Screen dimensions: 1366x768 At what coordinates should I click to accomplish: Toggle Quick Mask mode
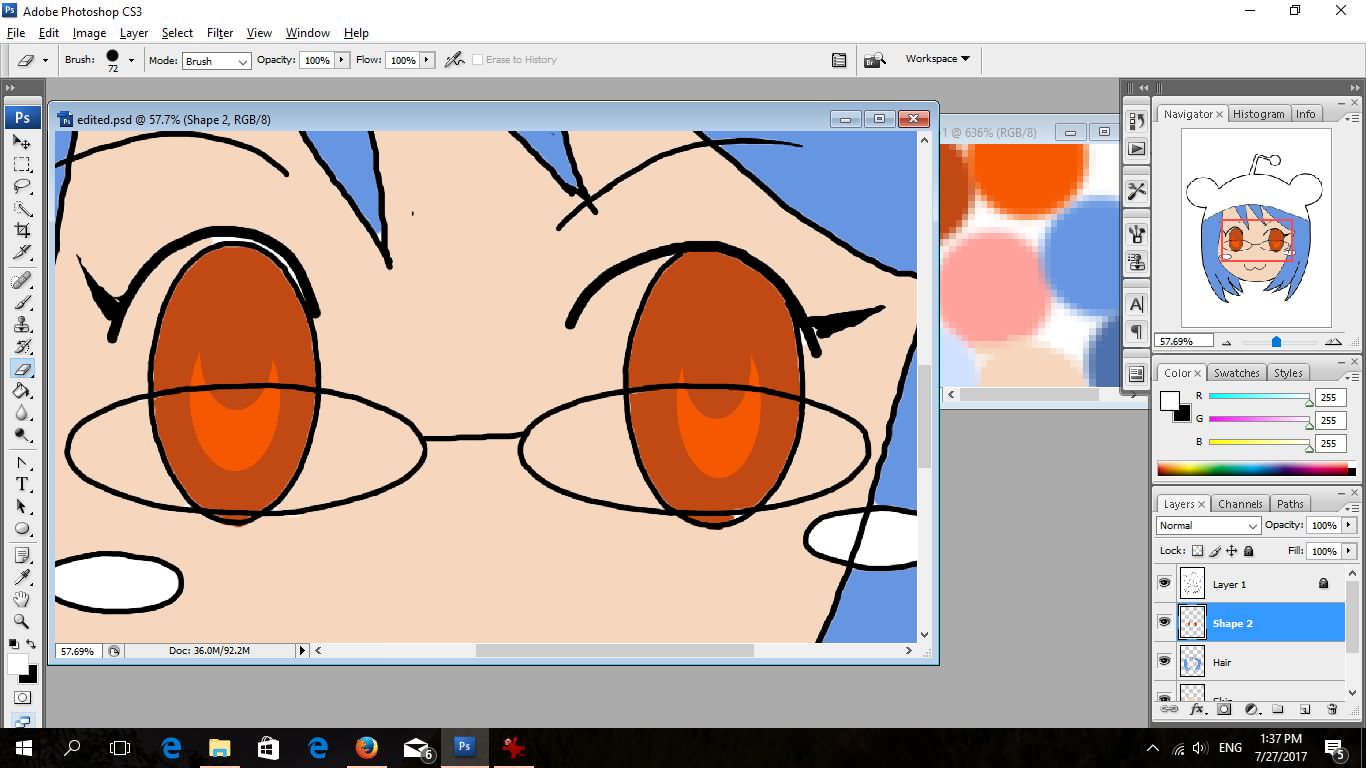22,697
